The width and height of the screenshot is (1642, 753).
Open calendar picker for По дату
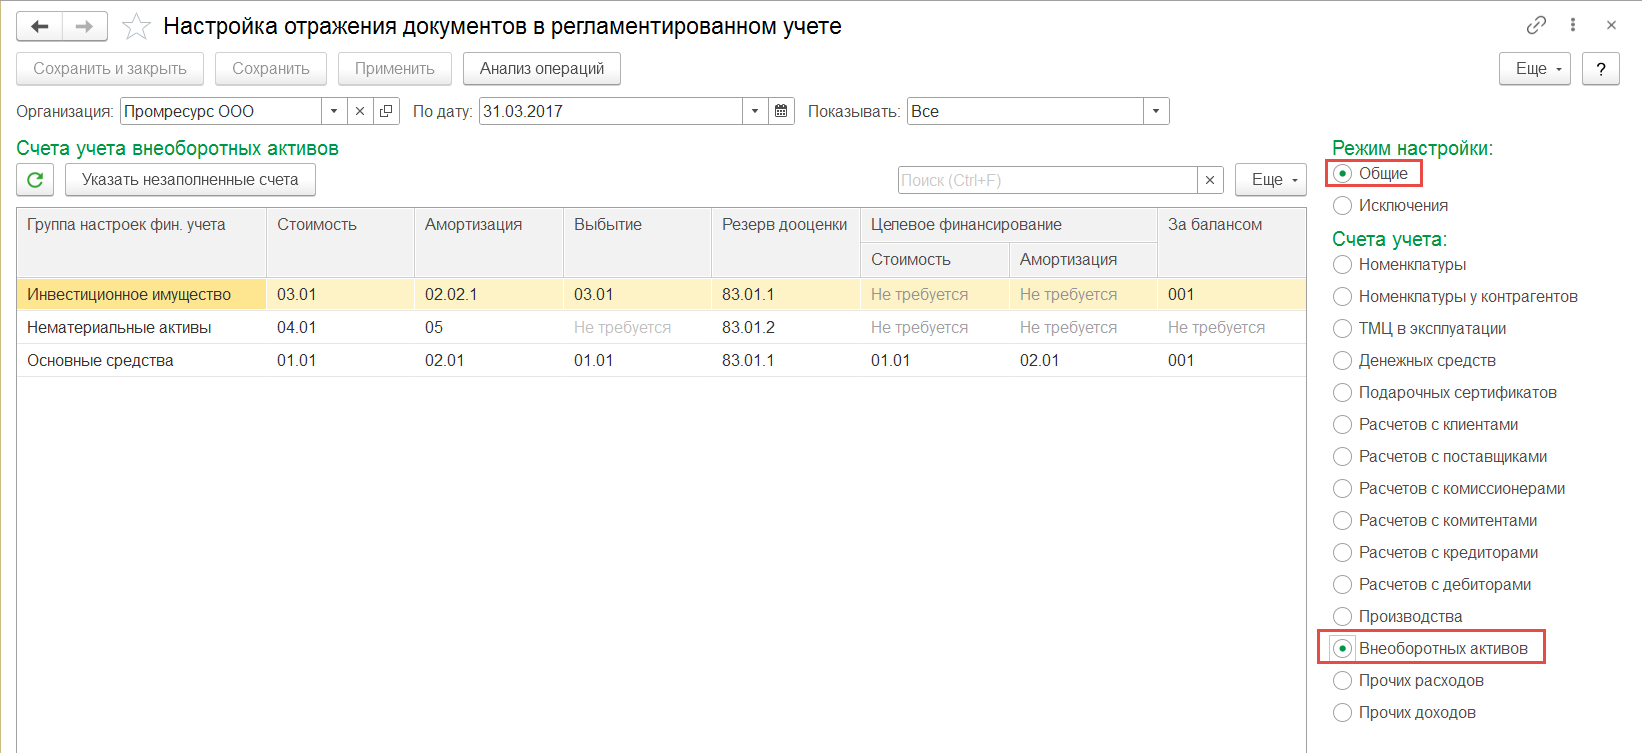click(781, 111)
